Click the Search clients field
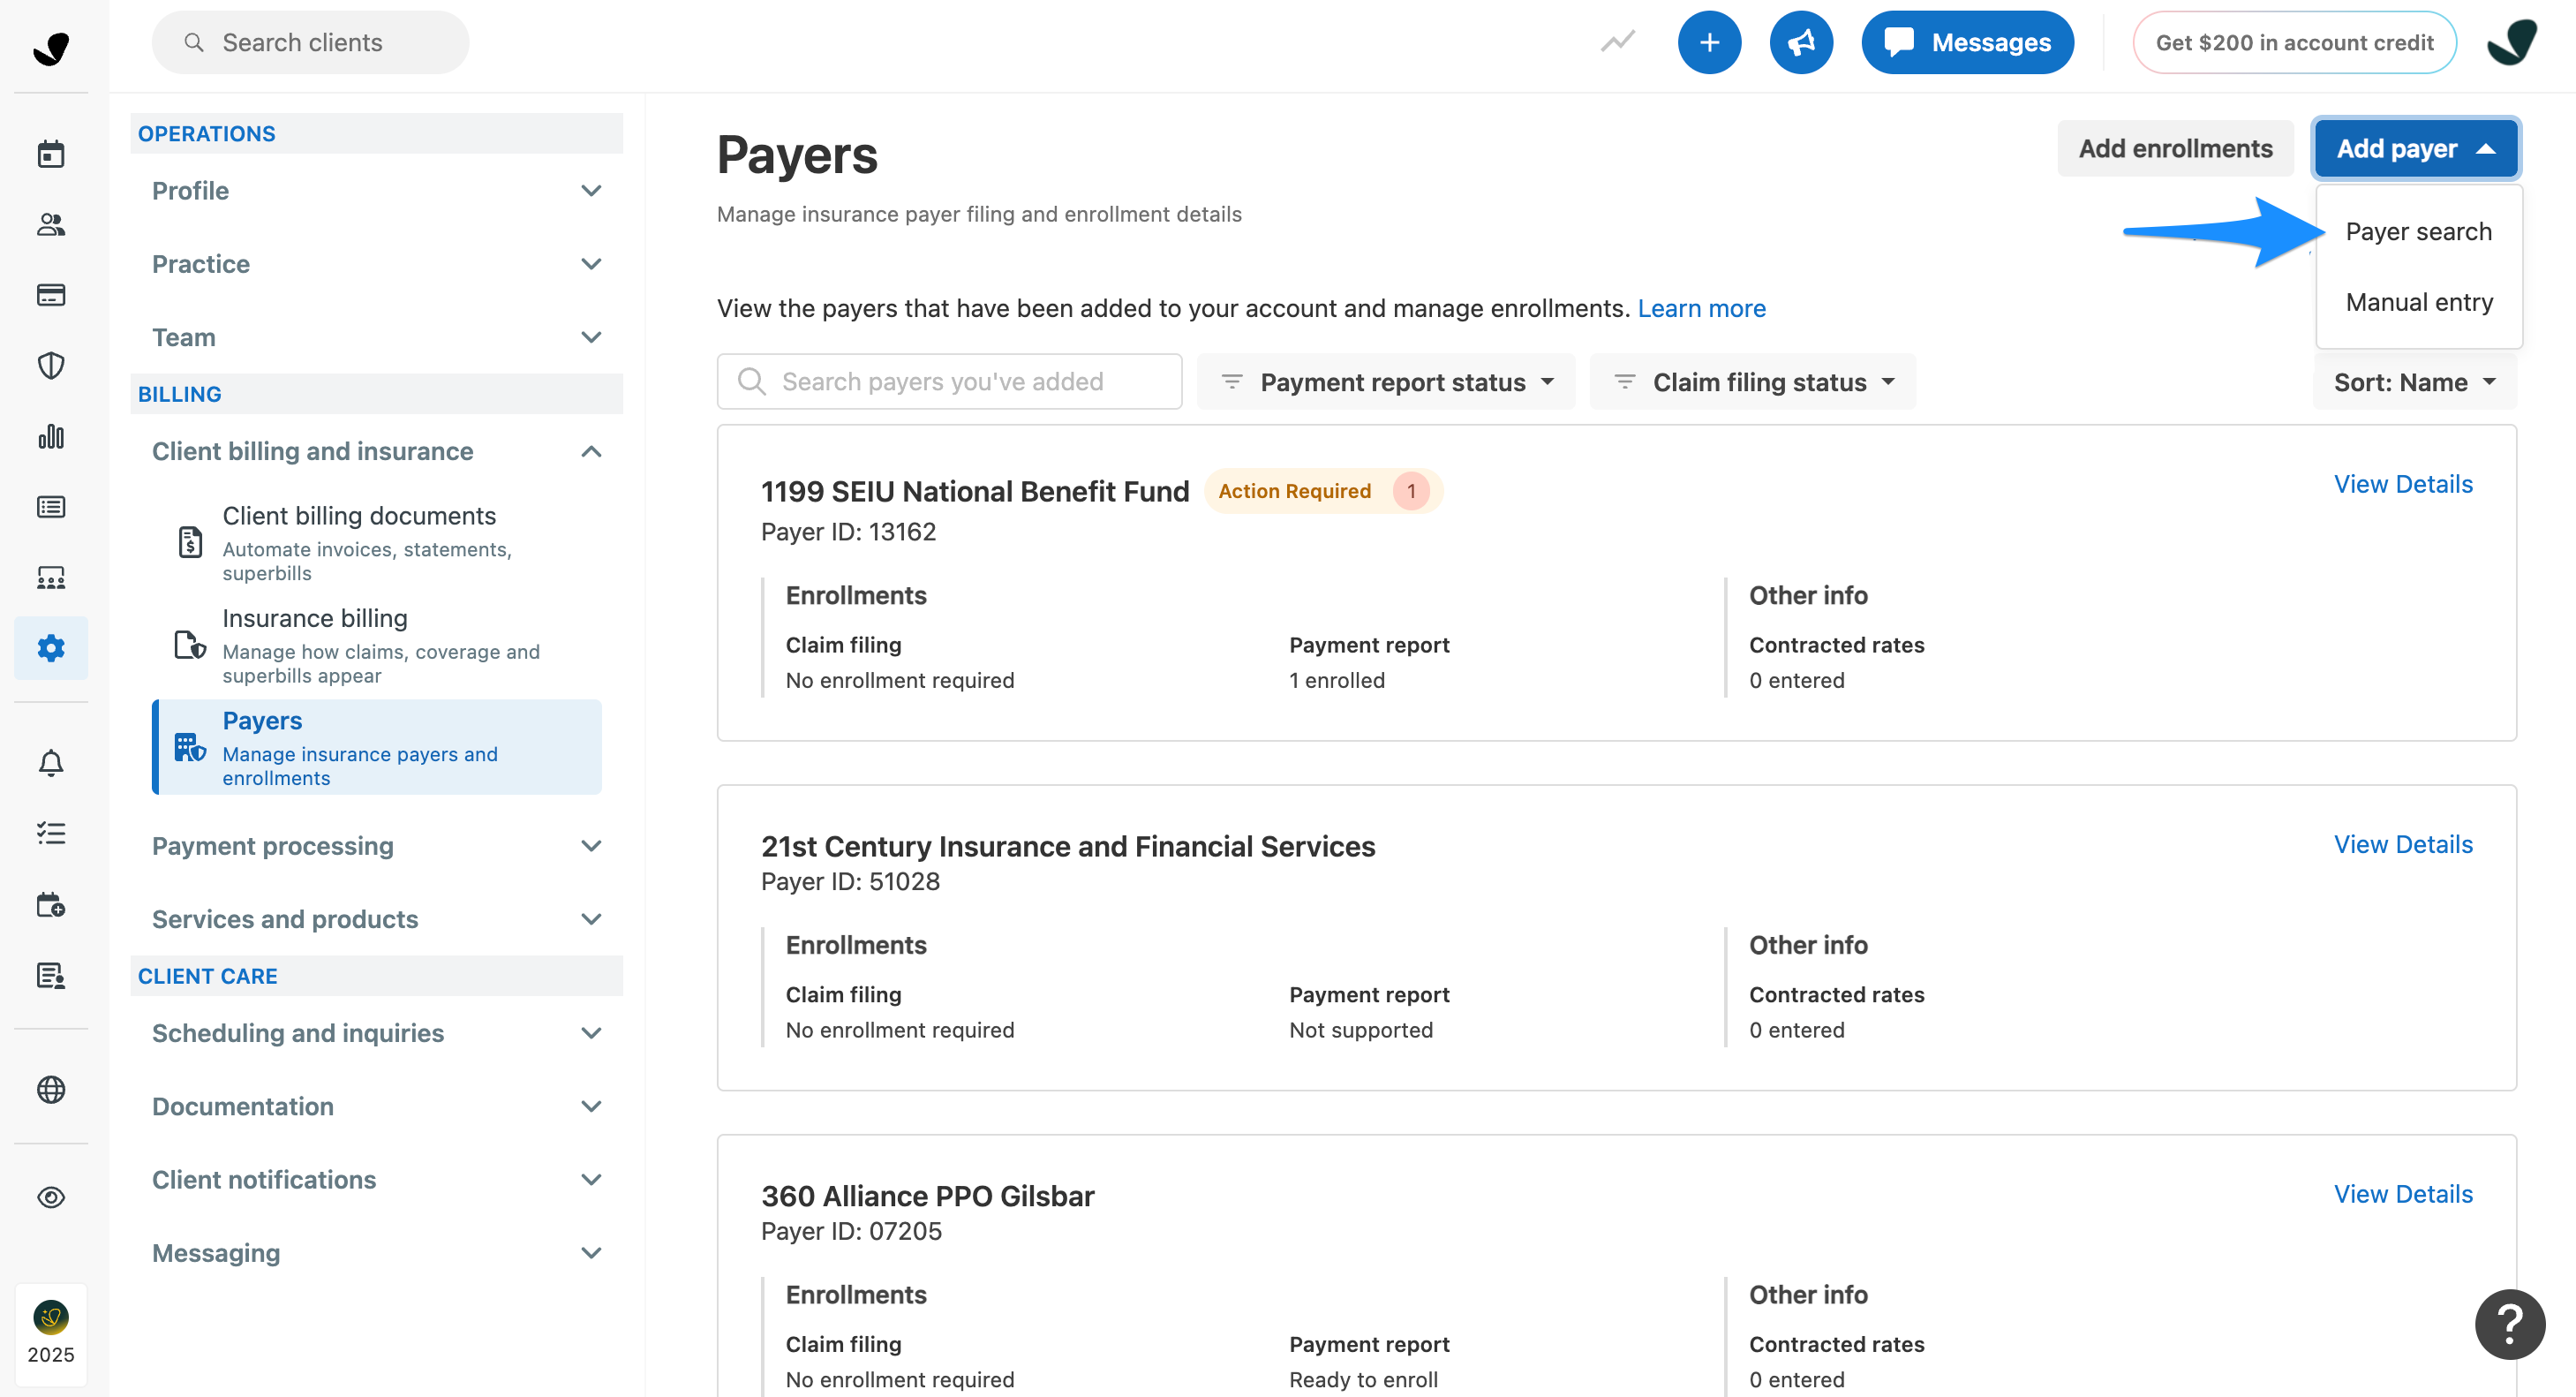Screen dimensions: 2576x1397 click(310, 43)
